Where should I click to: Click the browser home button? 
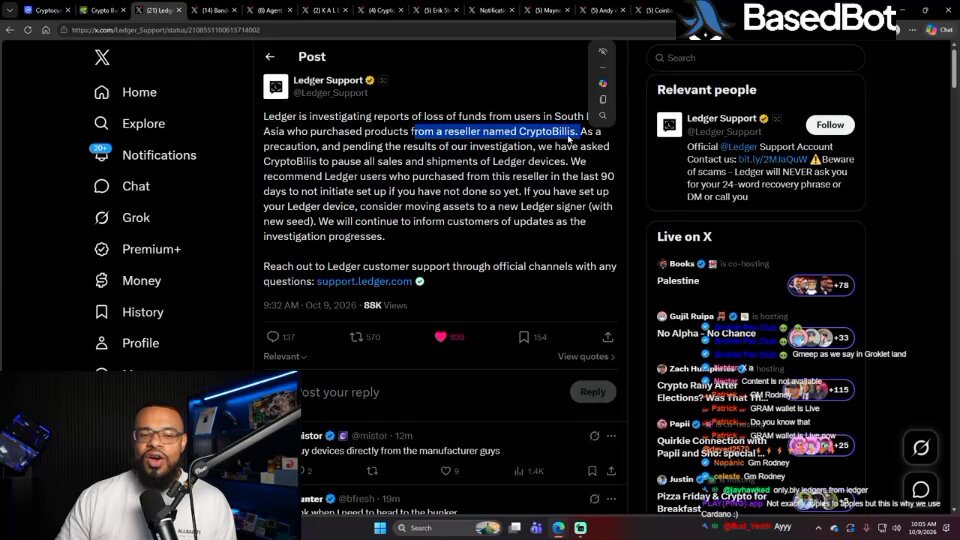pyautogui.click(x=46, y=29)
